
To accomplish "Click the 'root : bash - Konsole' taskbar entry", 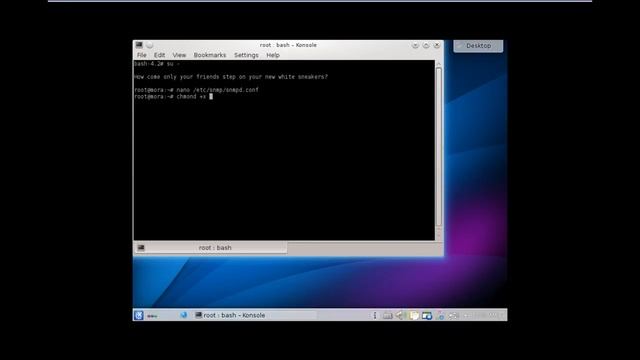I will (255, 315).
